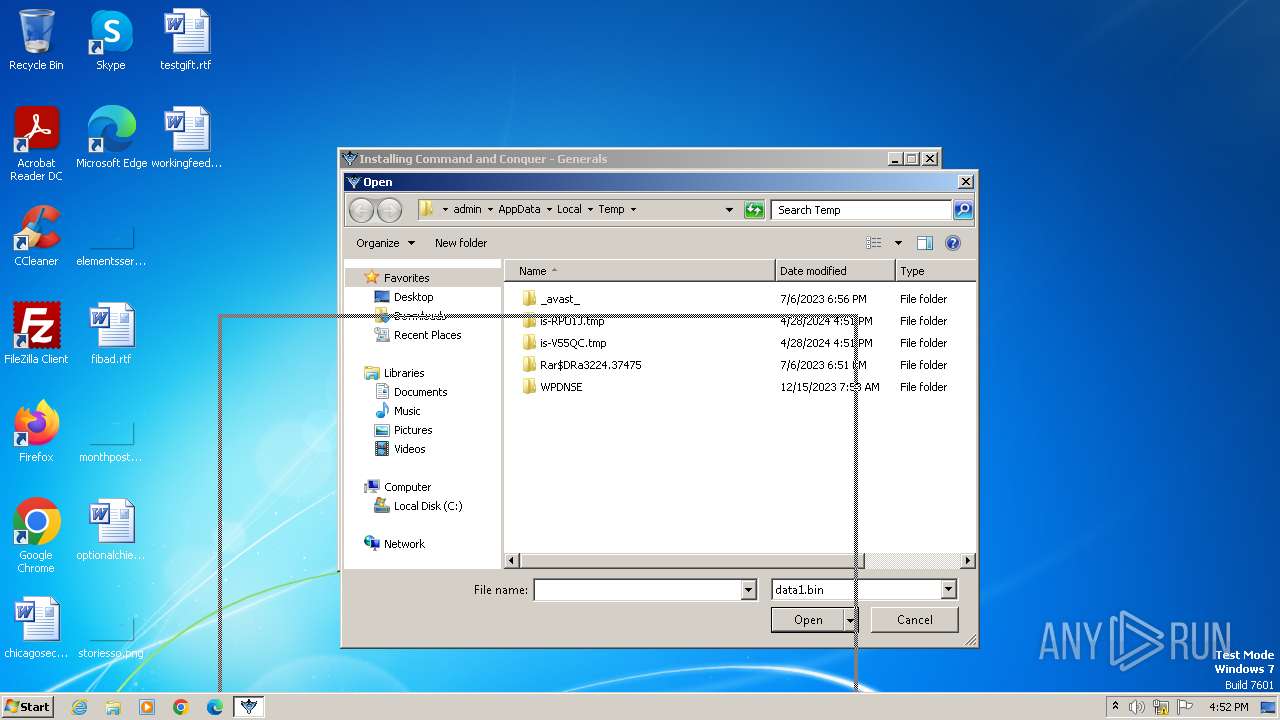Screen dimensions: 1280x720
Task: Sort by the Name column header
Action: (639, 271)
